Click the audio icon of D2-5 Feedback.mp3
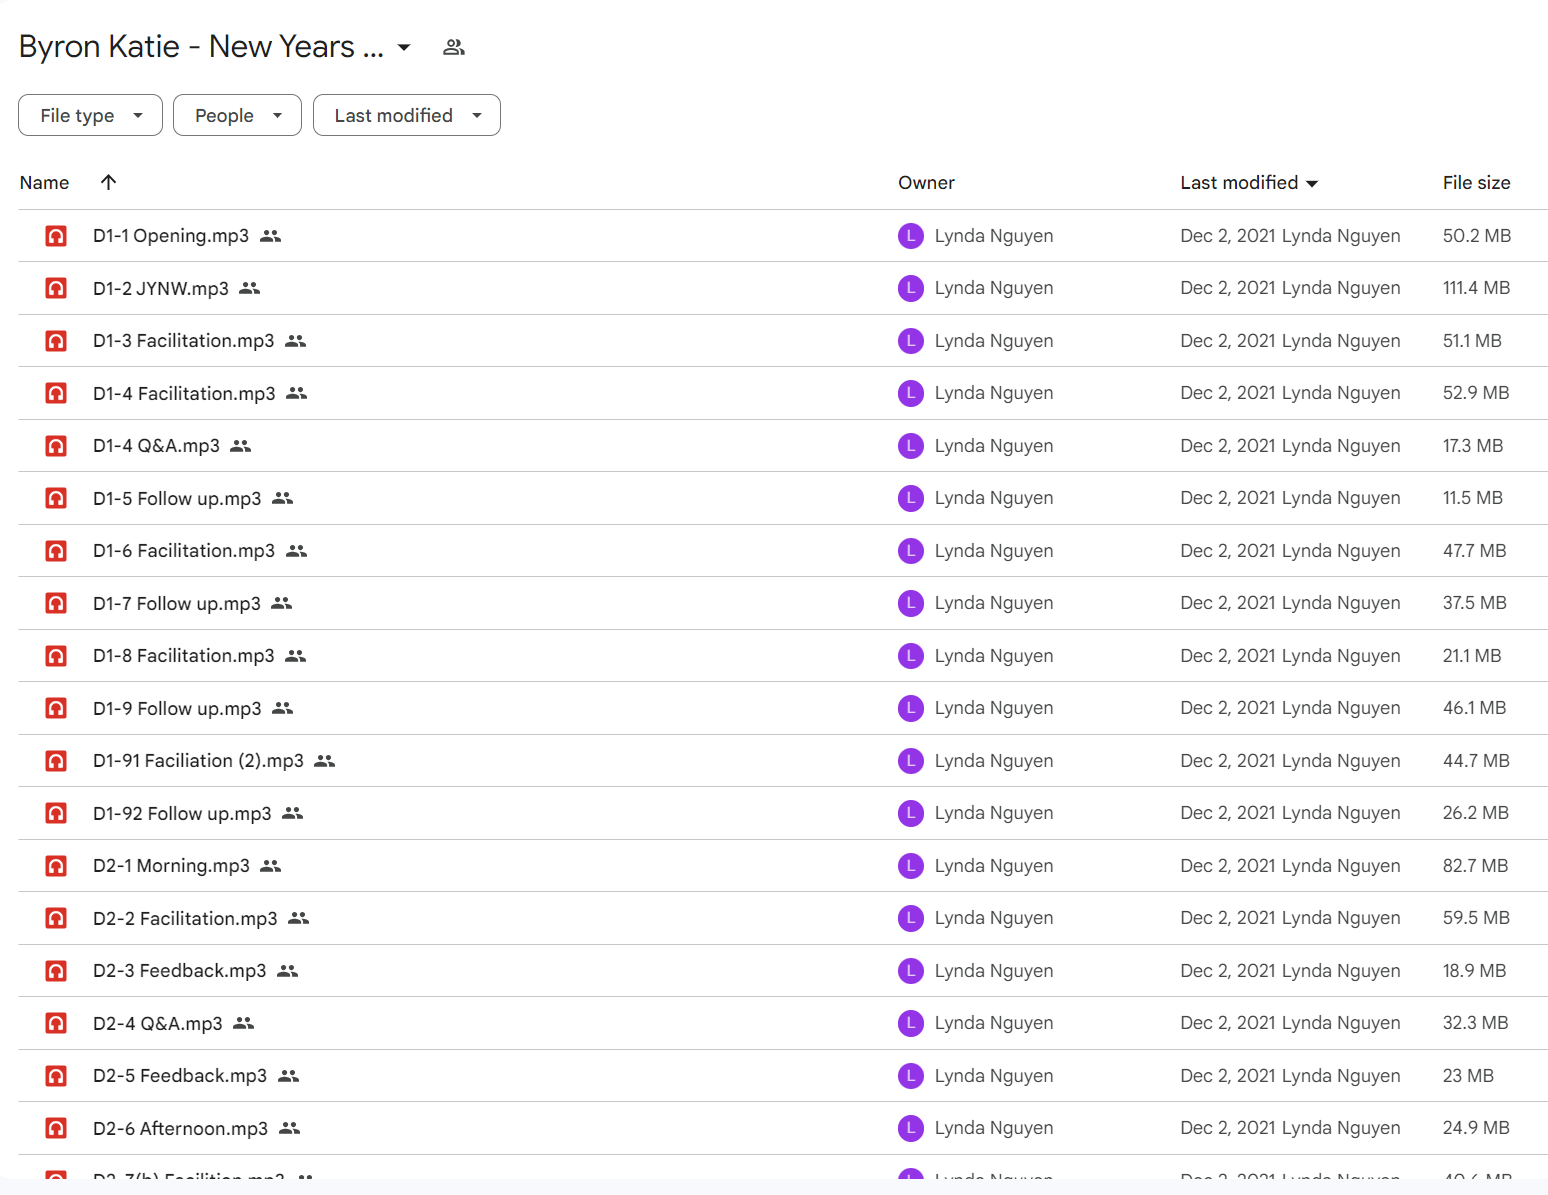 tap(56, 1076)
